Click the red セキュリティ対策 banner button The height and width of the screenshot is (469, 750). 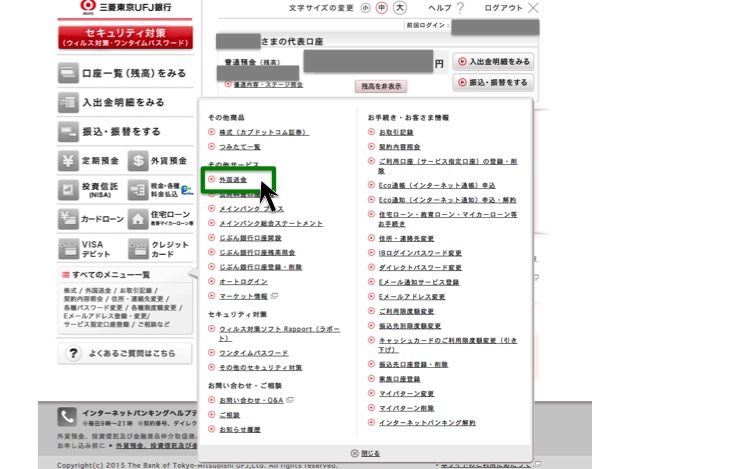pyautogui.click(x=125, y=37)
